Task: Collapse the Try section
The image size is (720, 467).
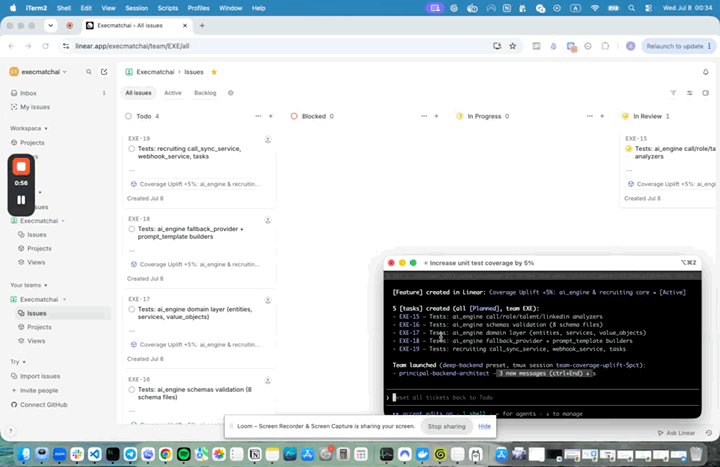Action: click(x=18, y=362)
